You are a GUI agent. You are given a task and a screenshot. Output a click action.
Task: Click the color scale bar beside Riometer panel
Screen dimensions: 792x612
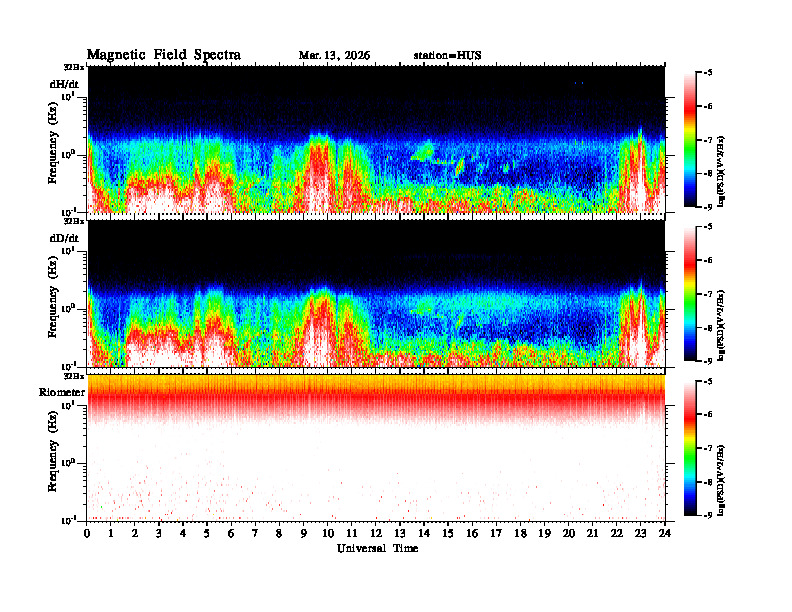coord(690,448)
